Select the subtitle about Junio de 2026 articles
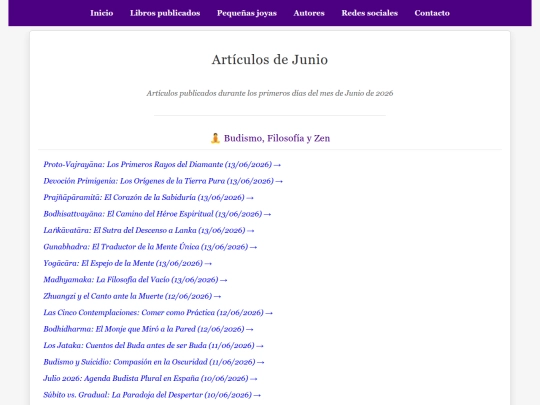The height and width of the screenshot is (405, 540). (270, 93)
